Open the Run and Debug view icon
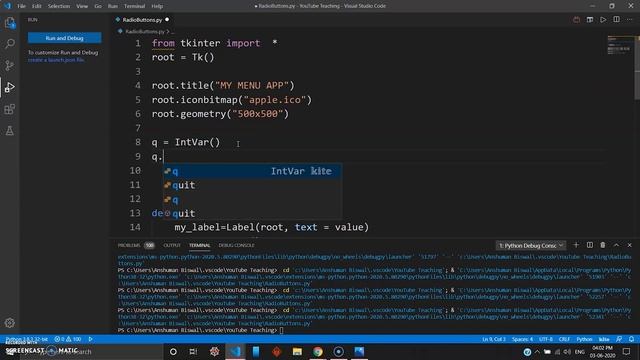The height and width of the screenshot is (360, 640). click(x=10, y=87)
